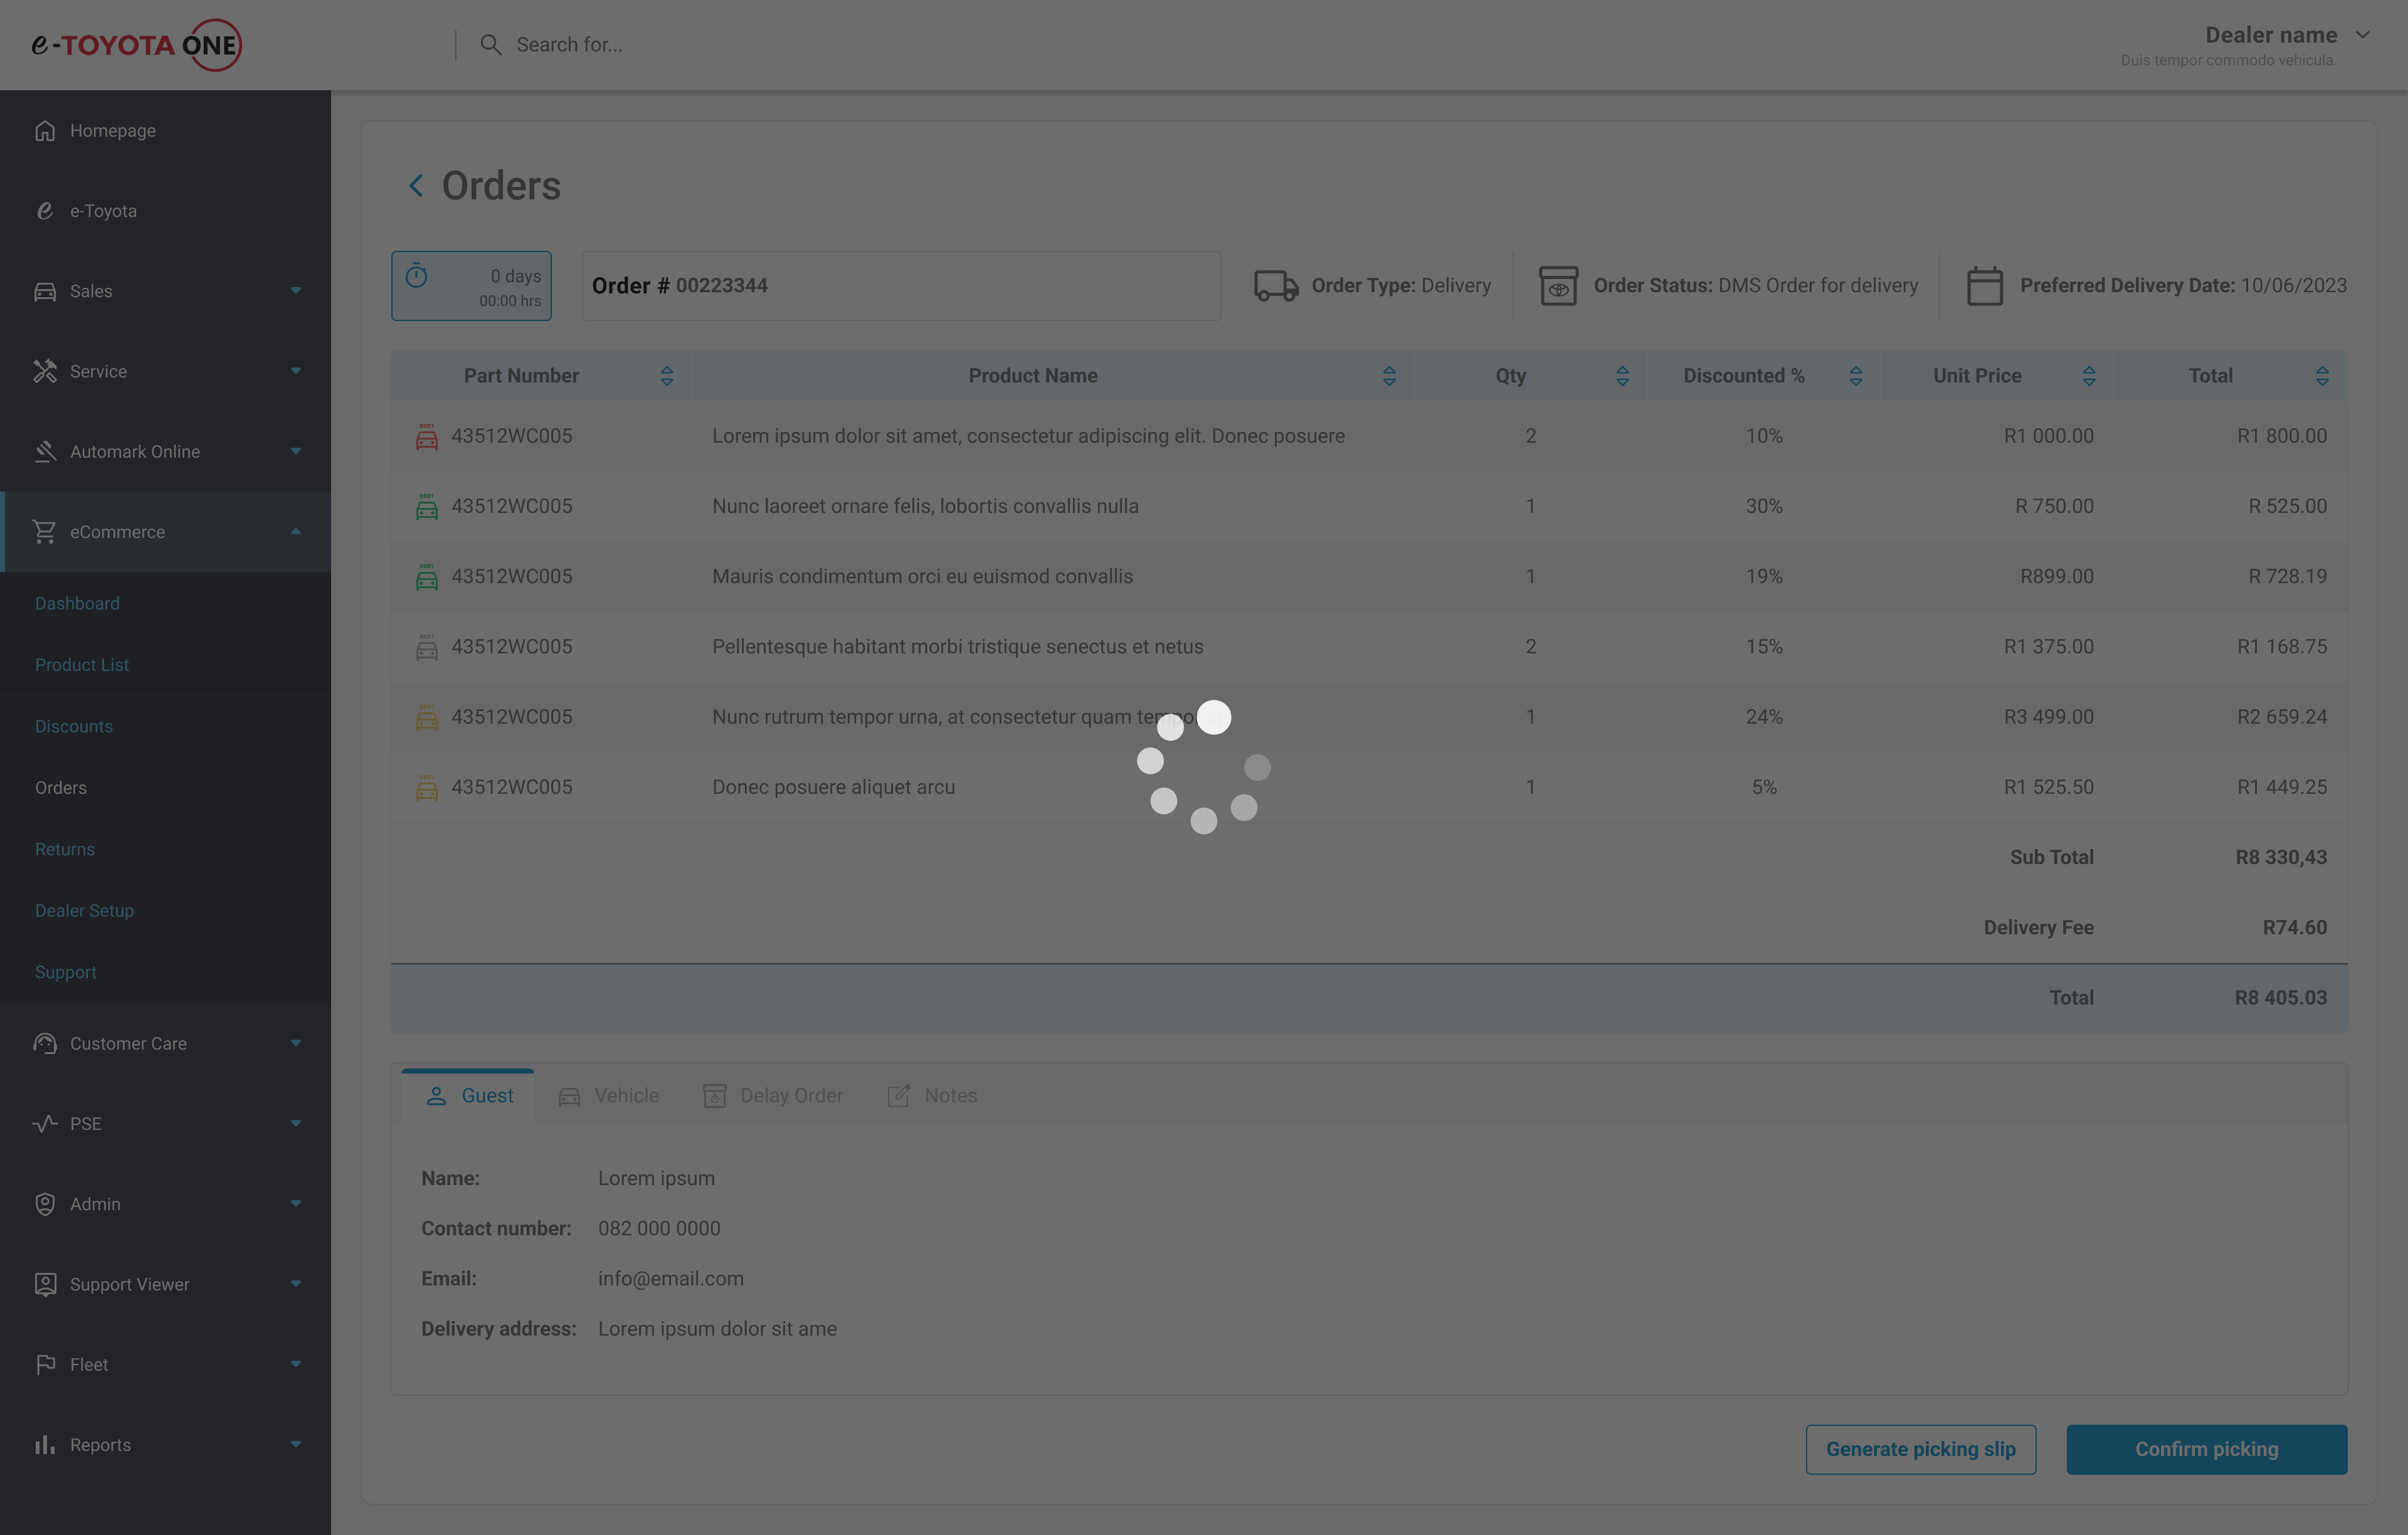Click the search magnifier icon
Viewport: 2408px width, 1535px height.
(x=490, y=45)
